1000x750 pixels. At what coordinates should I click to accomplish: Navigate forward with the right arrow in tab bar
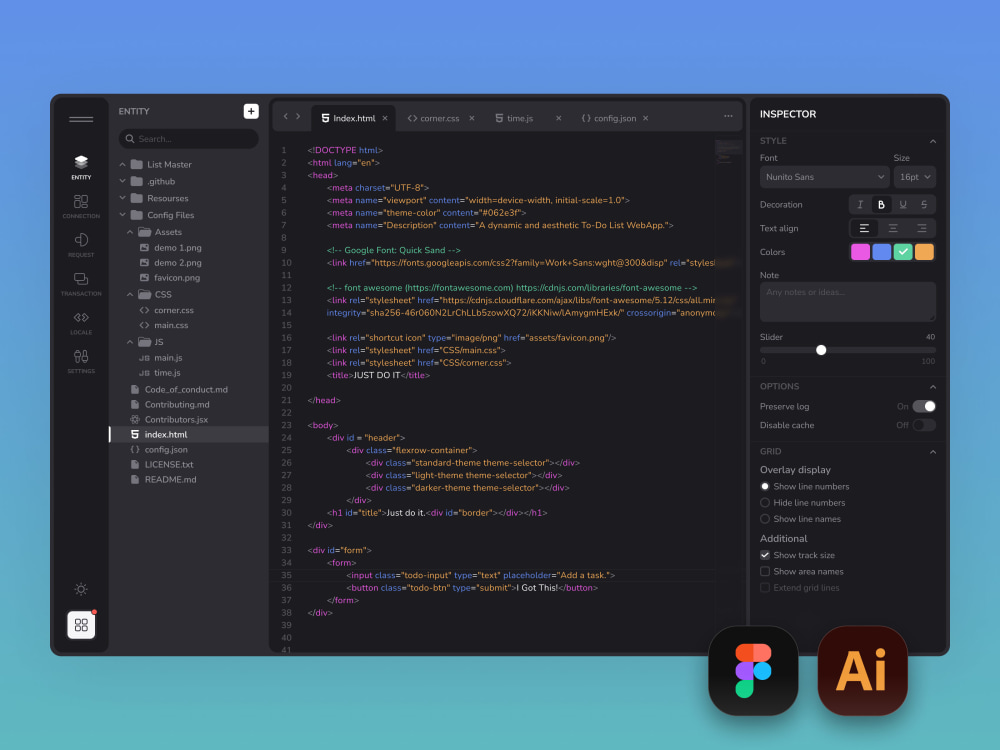[x=298, y=116]
